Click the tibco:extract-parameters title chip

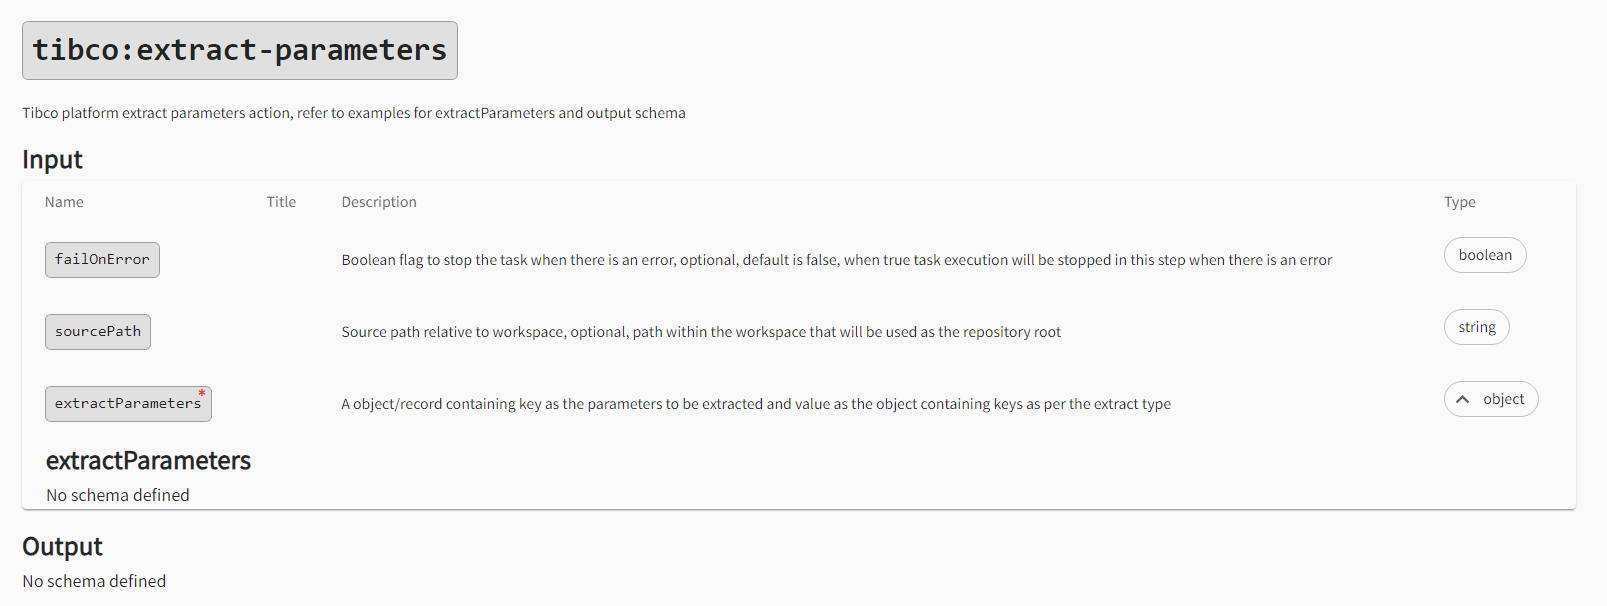(x=240, y=50)
